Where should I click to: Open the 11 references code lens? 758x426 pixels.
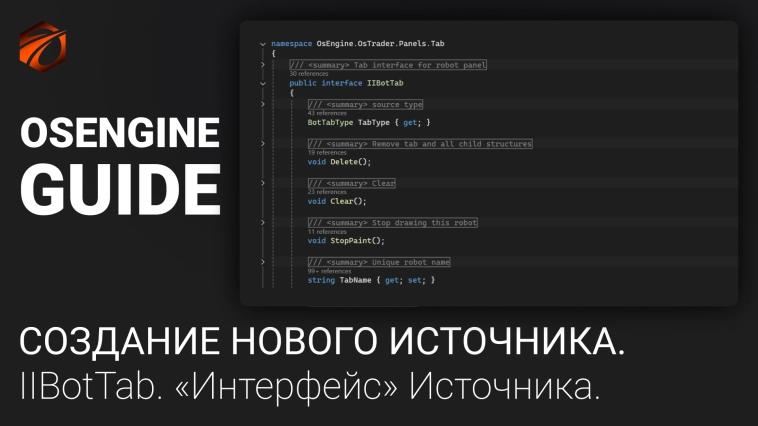(x=327, y=232)
